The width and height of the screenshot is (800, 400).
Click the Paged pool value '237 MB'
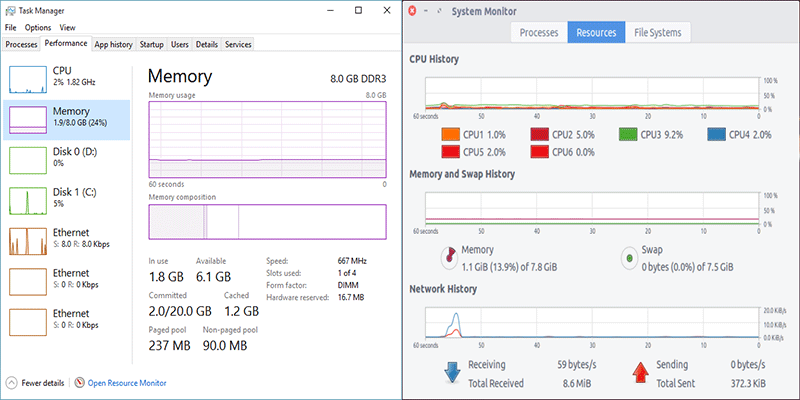(x=169, y=345)
